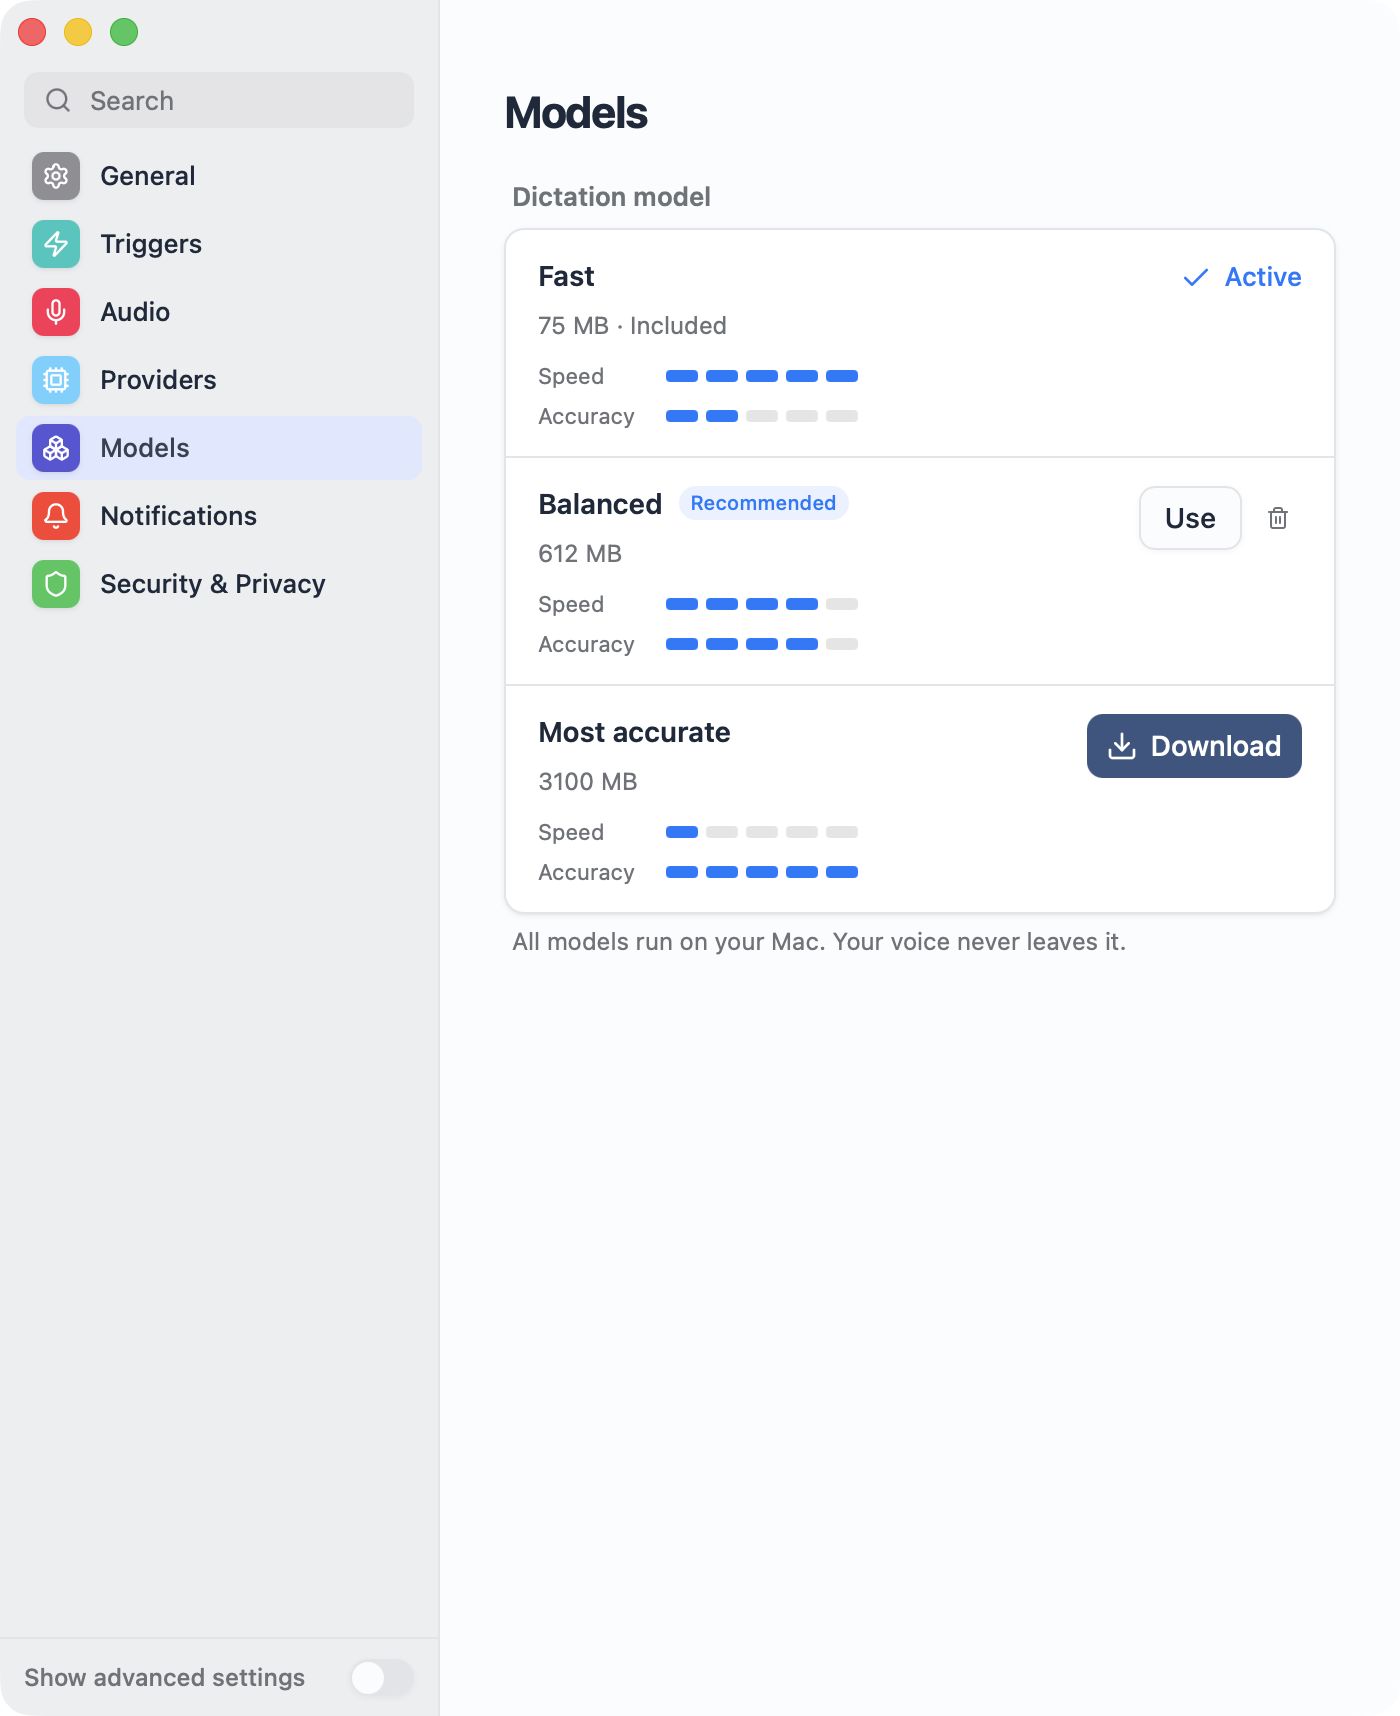The height and width of the screenshot is (1716, 1400).
Task: Go to Triggers settings
Action: click(x=219, y=244)
